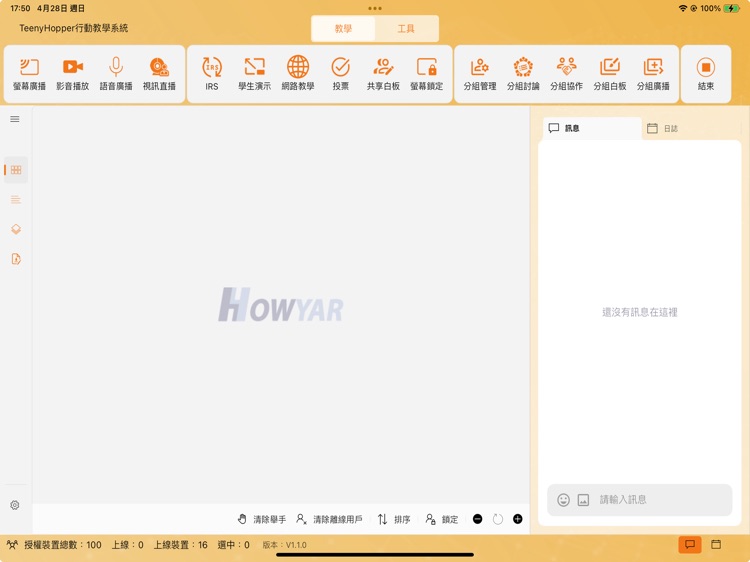Screen dimensions: 750x562
Task: Tap the battery indicator in status bar
Action: pyautogui.click(x=731, y=8)
